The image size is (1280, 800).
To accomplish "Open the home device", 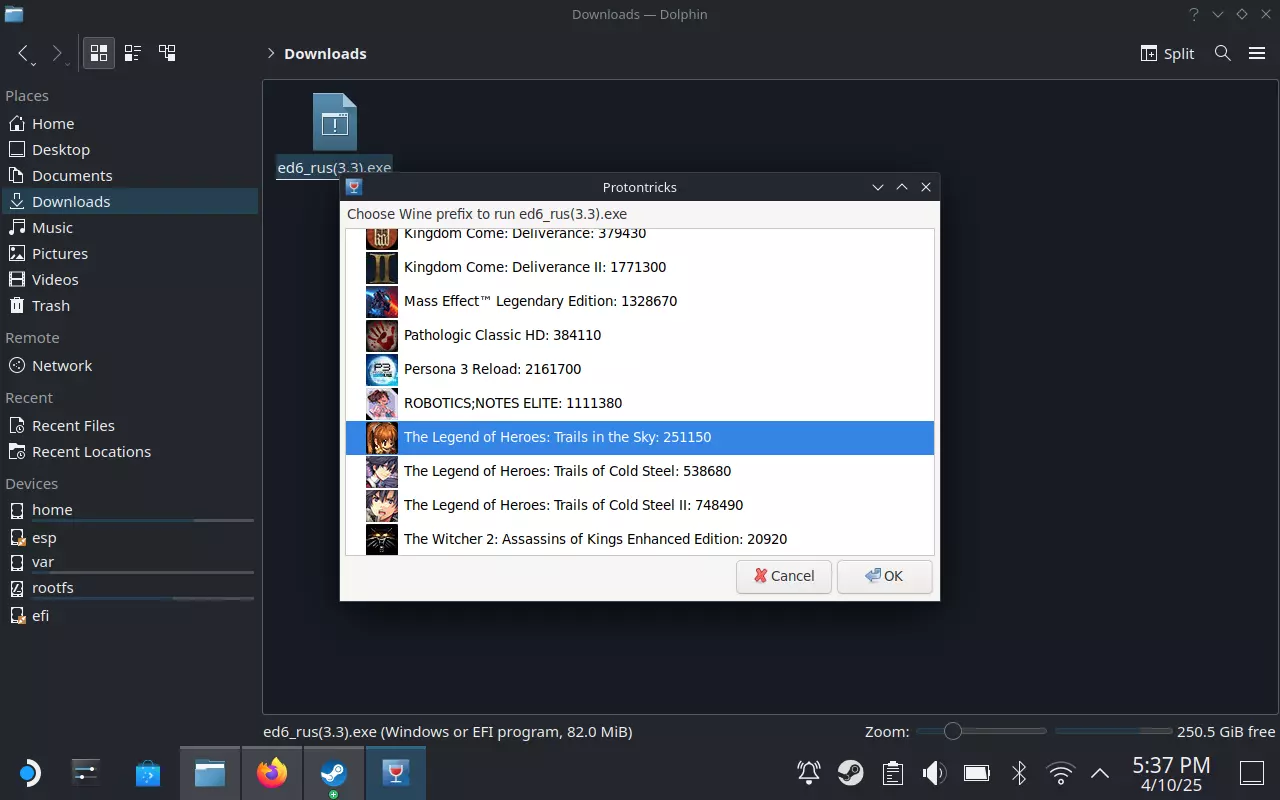I will pos(130,510).
